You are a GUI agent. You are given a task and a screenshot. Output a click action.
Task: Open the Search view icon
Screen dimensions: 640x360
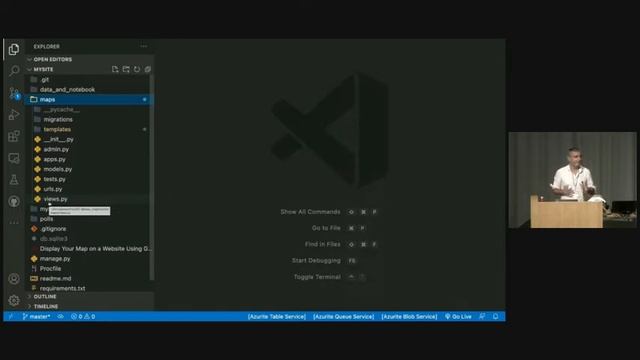[x=14, y=71]
